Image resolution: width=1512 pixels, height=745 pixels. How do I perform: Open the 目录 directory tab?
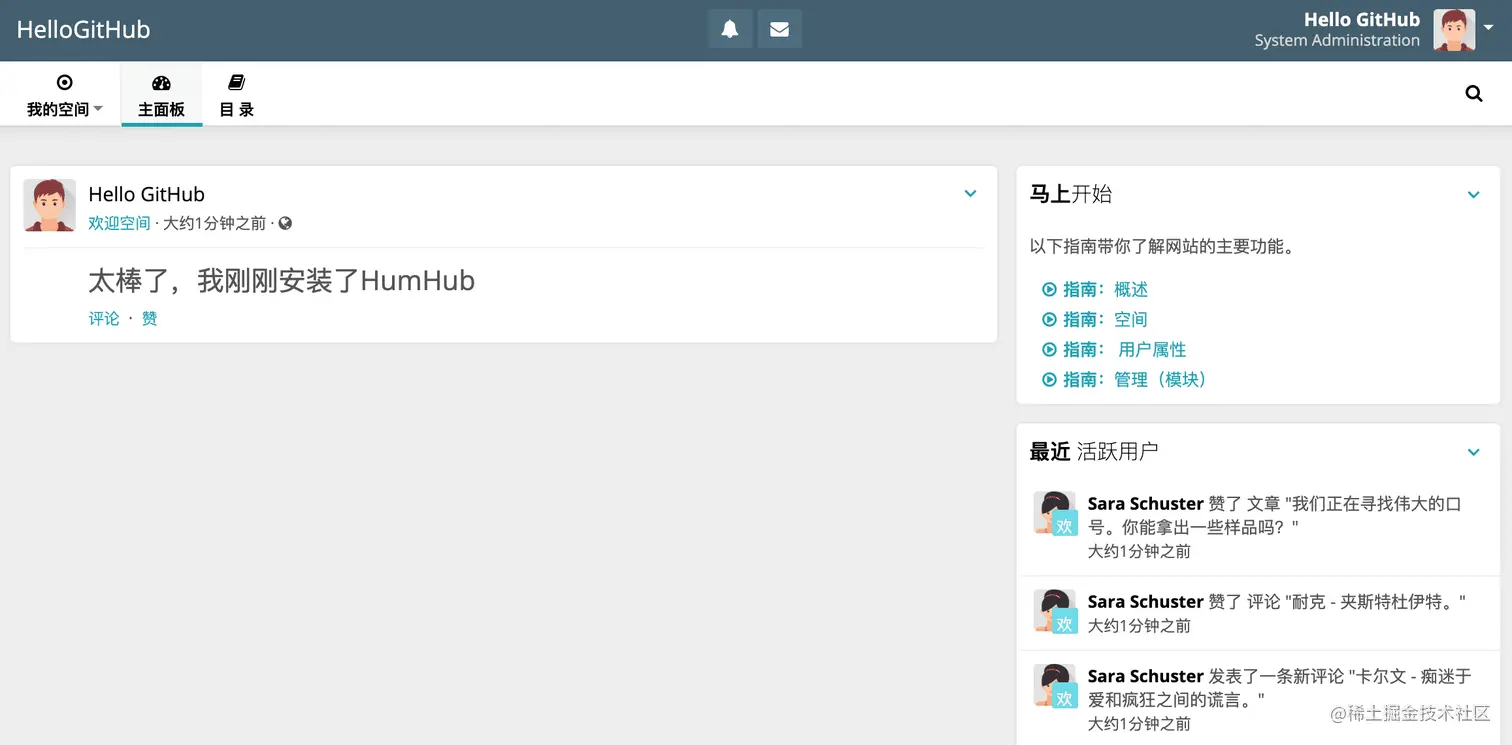(x=236, y=95)
